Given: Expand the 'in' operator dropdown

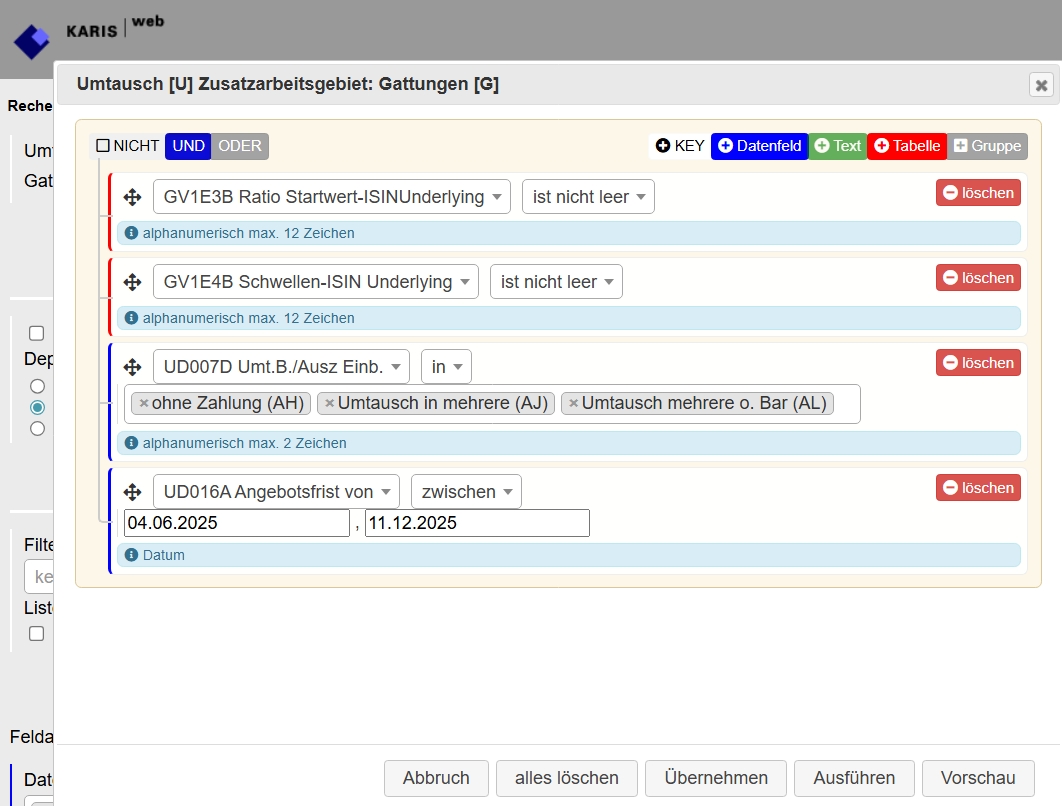Looking at the screenshot, I should pyautogui.click(x=446, y=367).
